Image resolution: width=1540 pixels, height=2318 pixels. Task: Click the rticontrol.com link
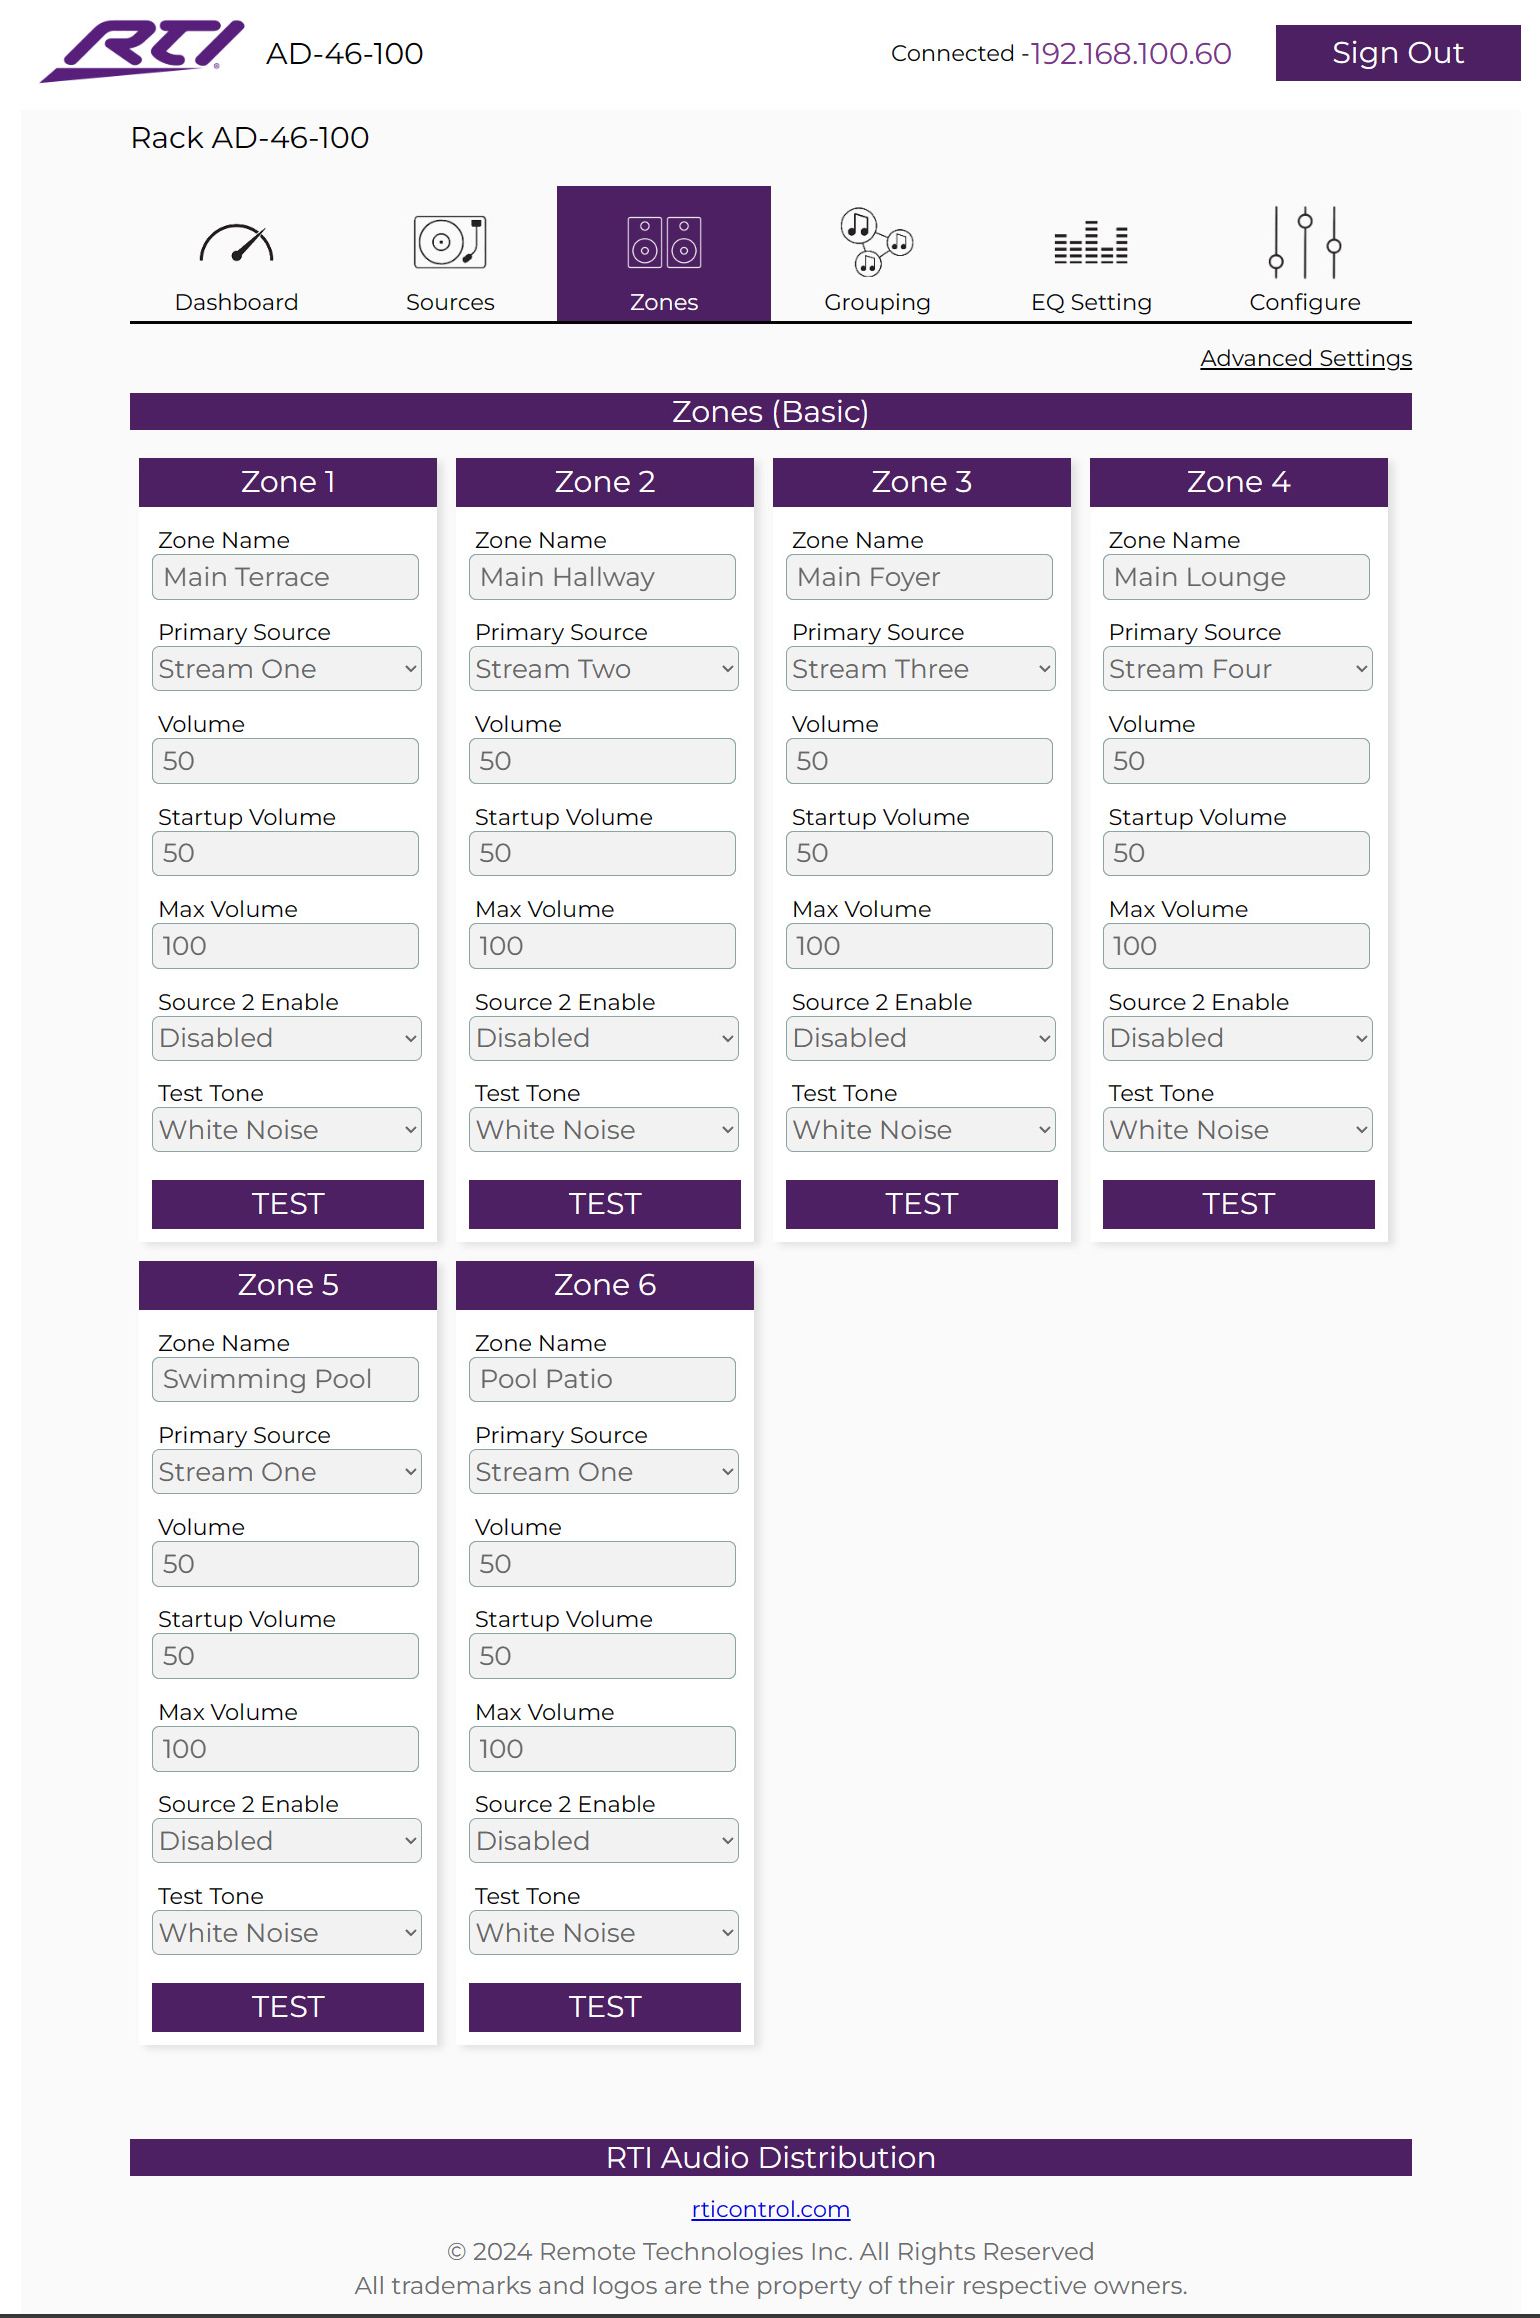coord(771,2209)
